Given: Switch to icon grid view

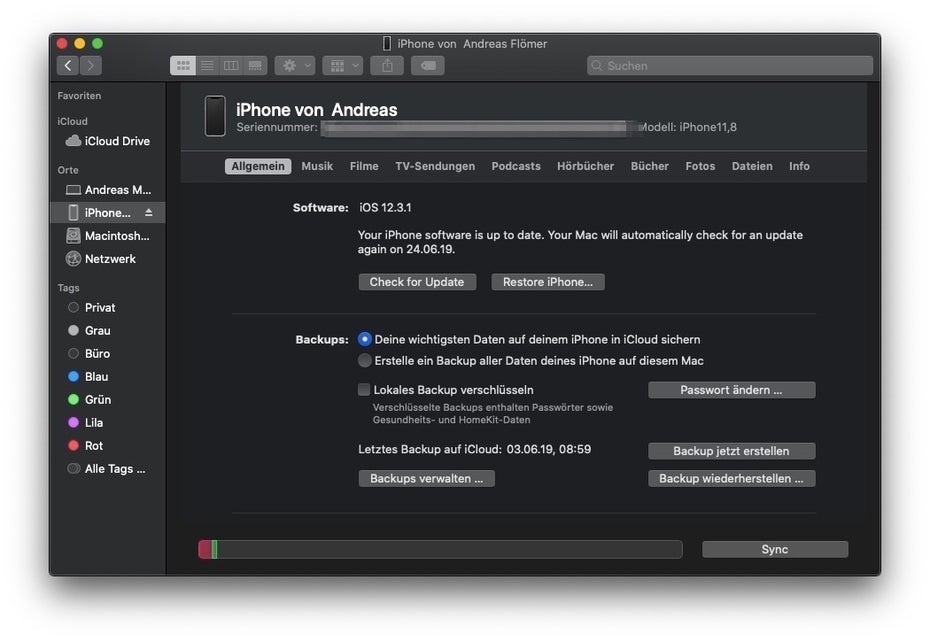Looking at the screenshot, I should tap(183, 65).
